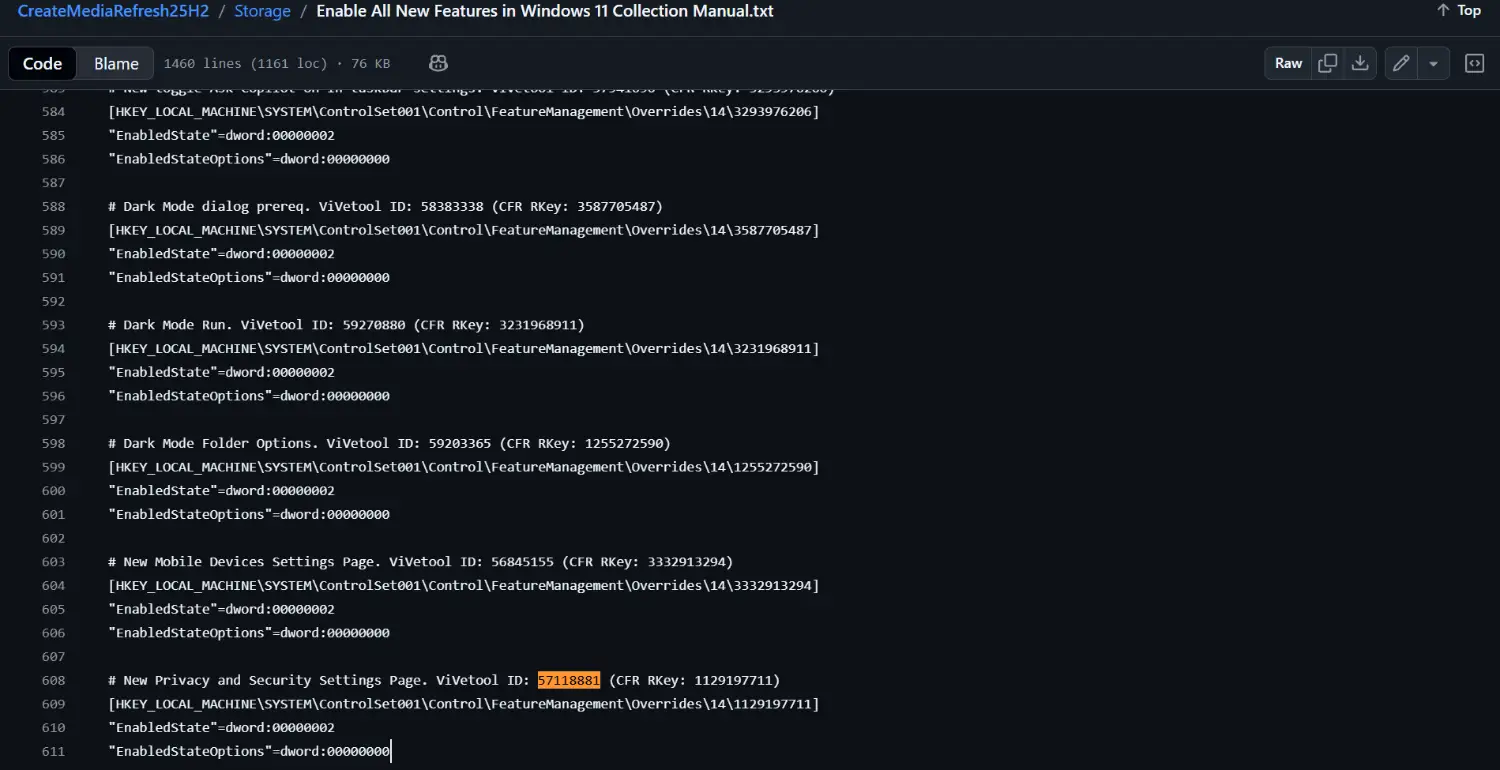Select line number 611
Image resolution: width=1500 pixels, height=770 pixels.
53,751
